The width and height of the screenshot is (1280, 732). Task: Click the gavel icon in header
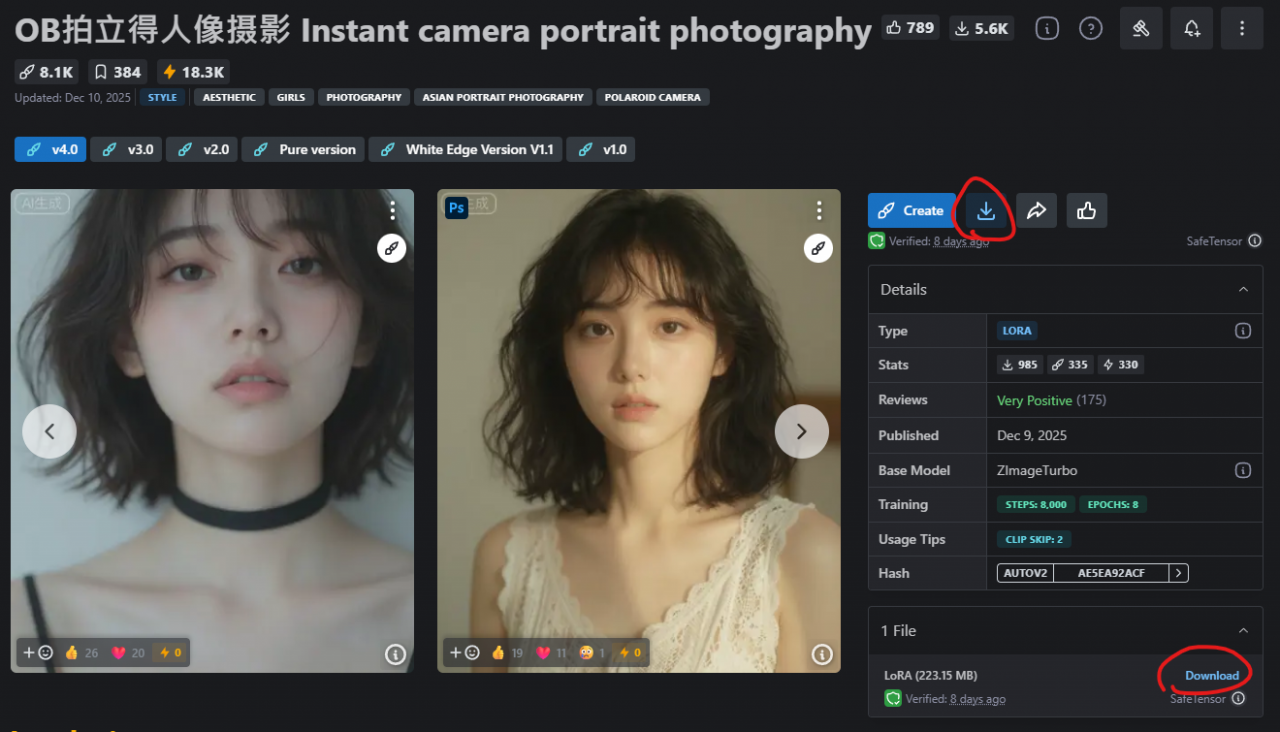click(1141, 28)
